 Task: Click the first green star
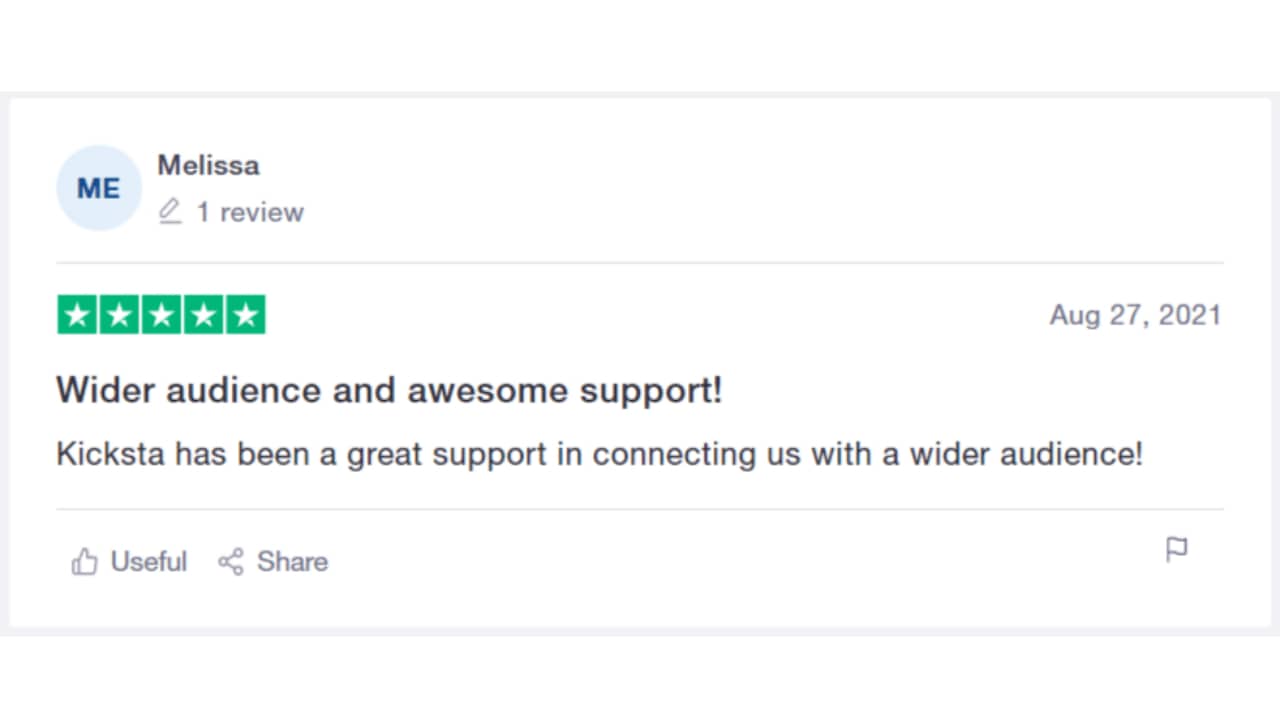[77, 315]
